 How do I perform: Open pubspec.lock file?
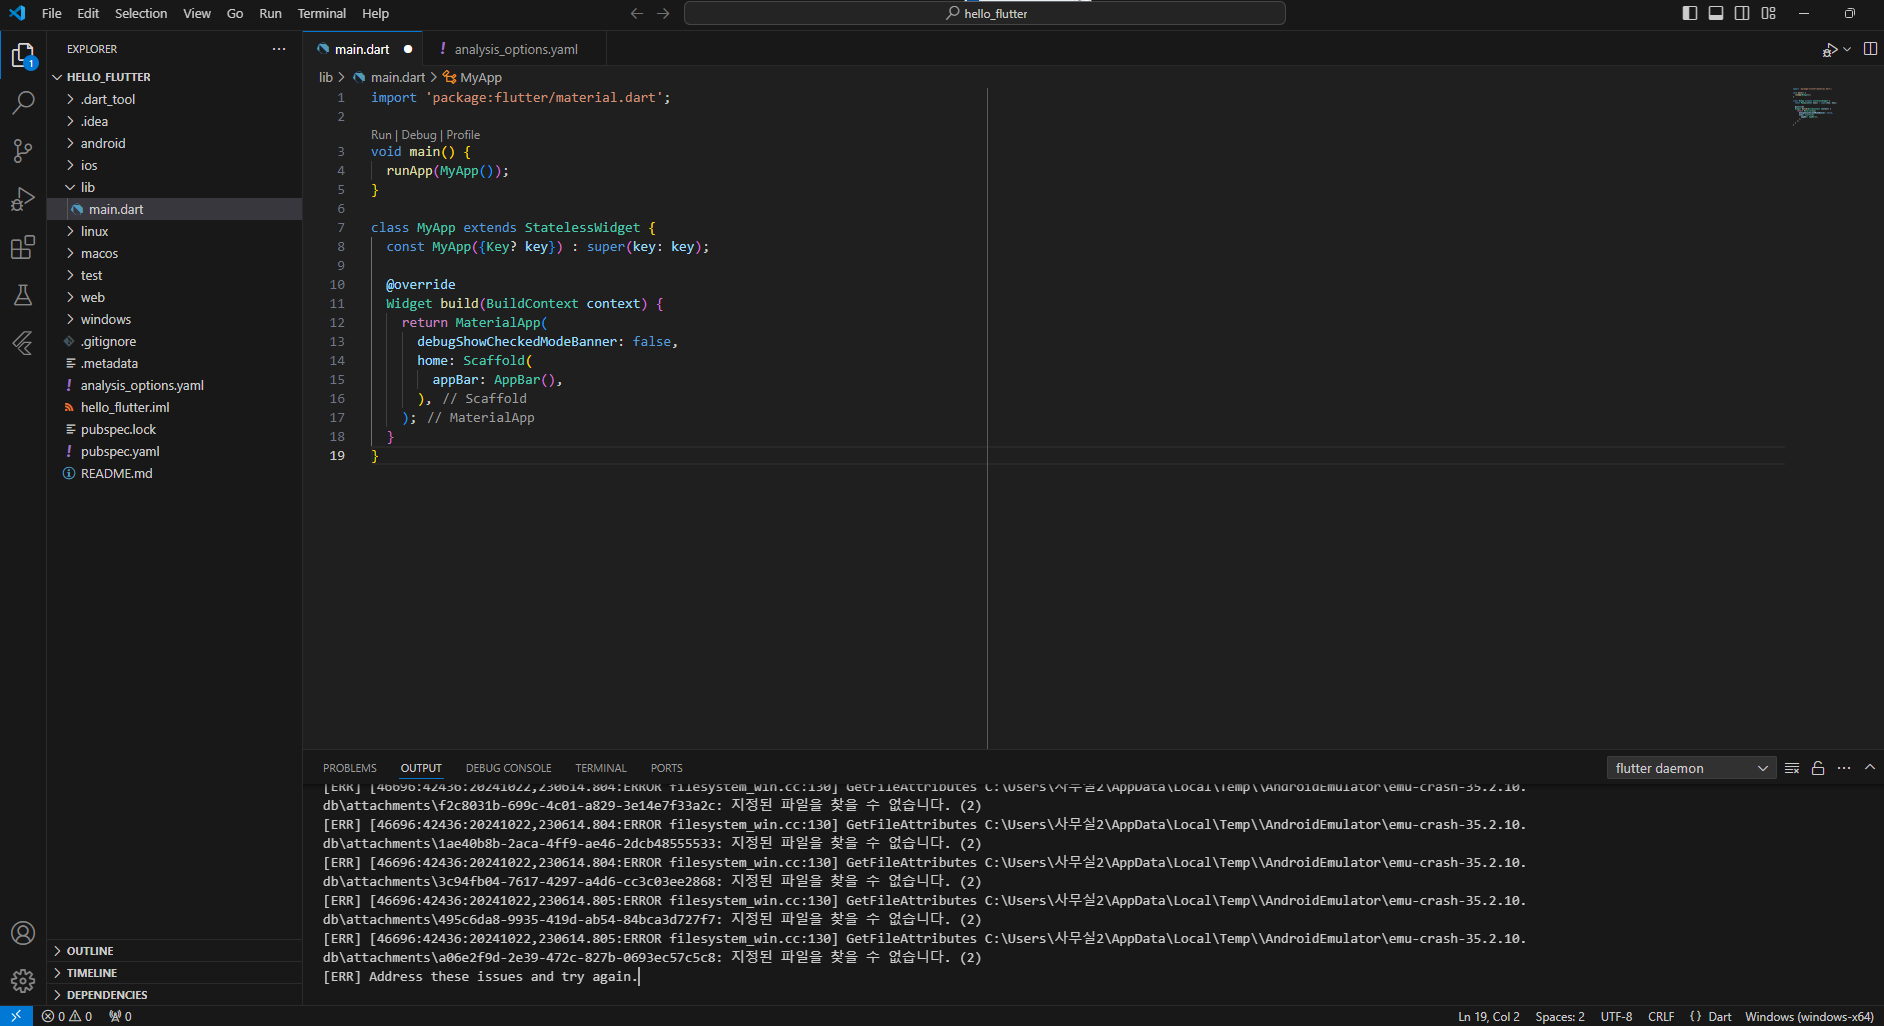(174, 429)
